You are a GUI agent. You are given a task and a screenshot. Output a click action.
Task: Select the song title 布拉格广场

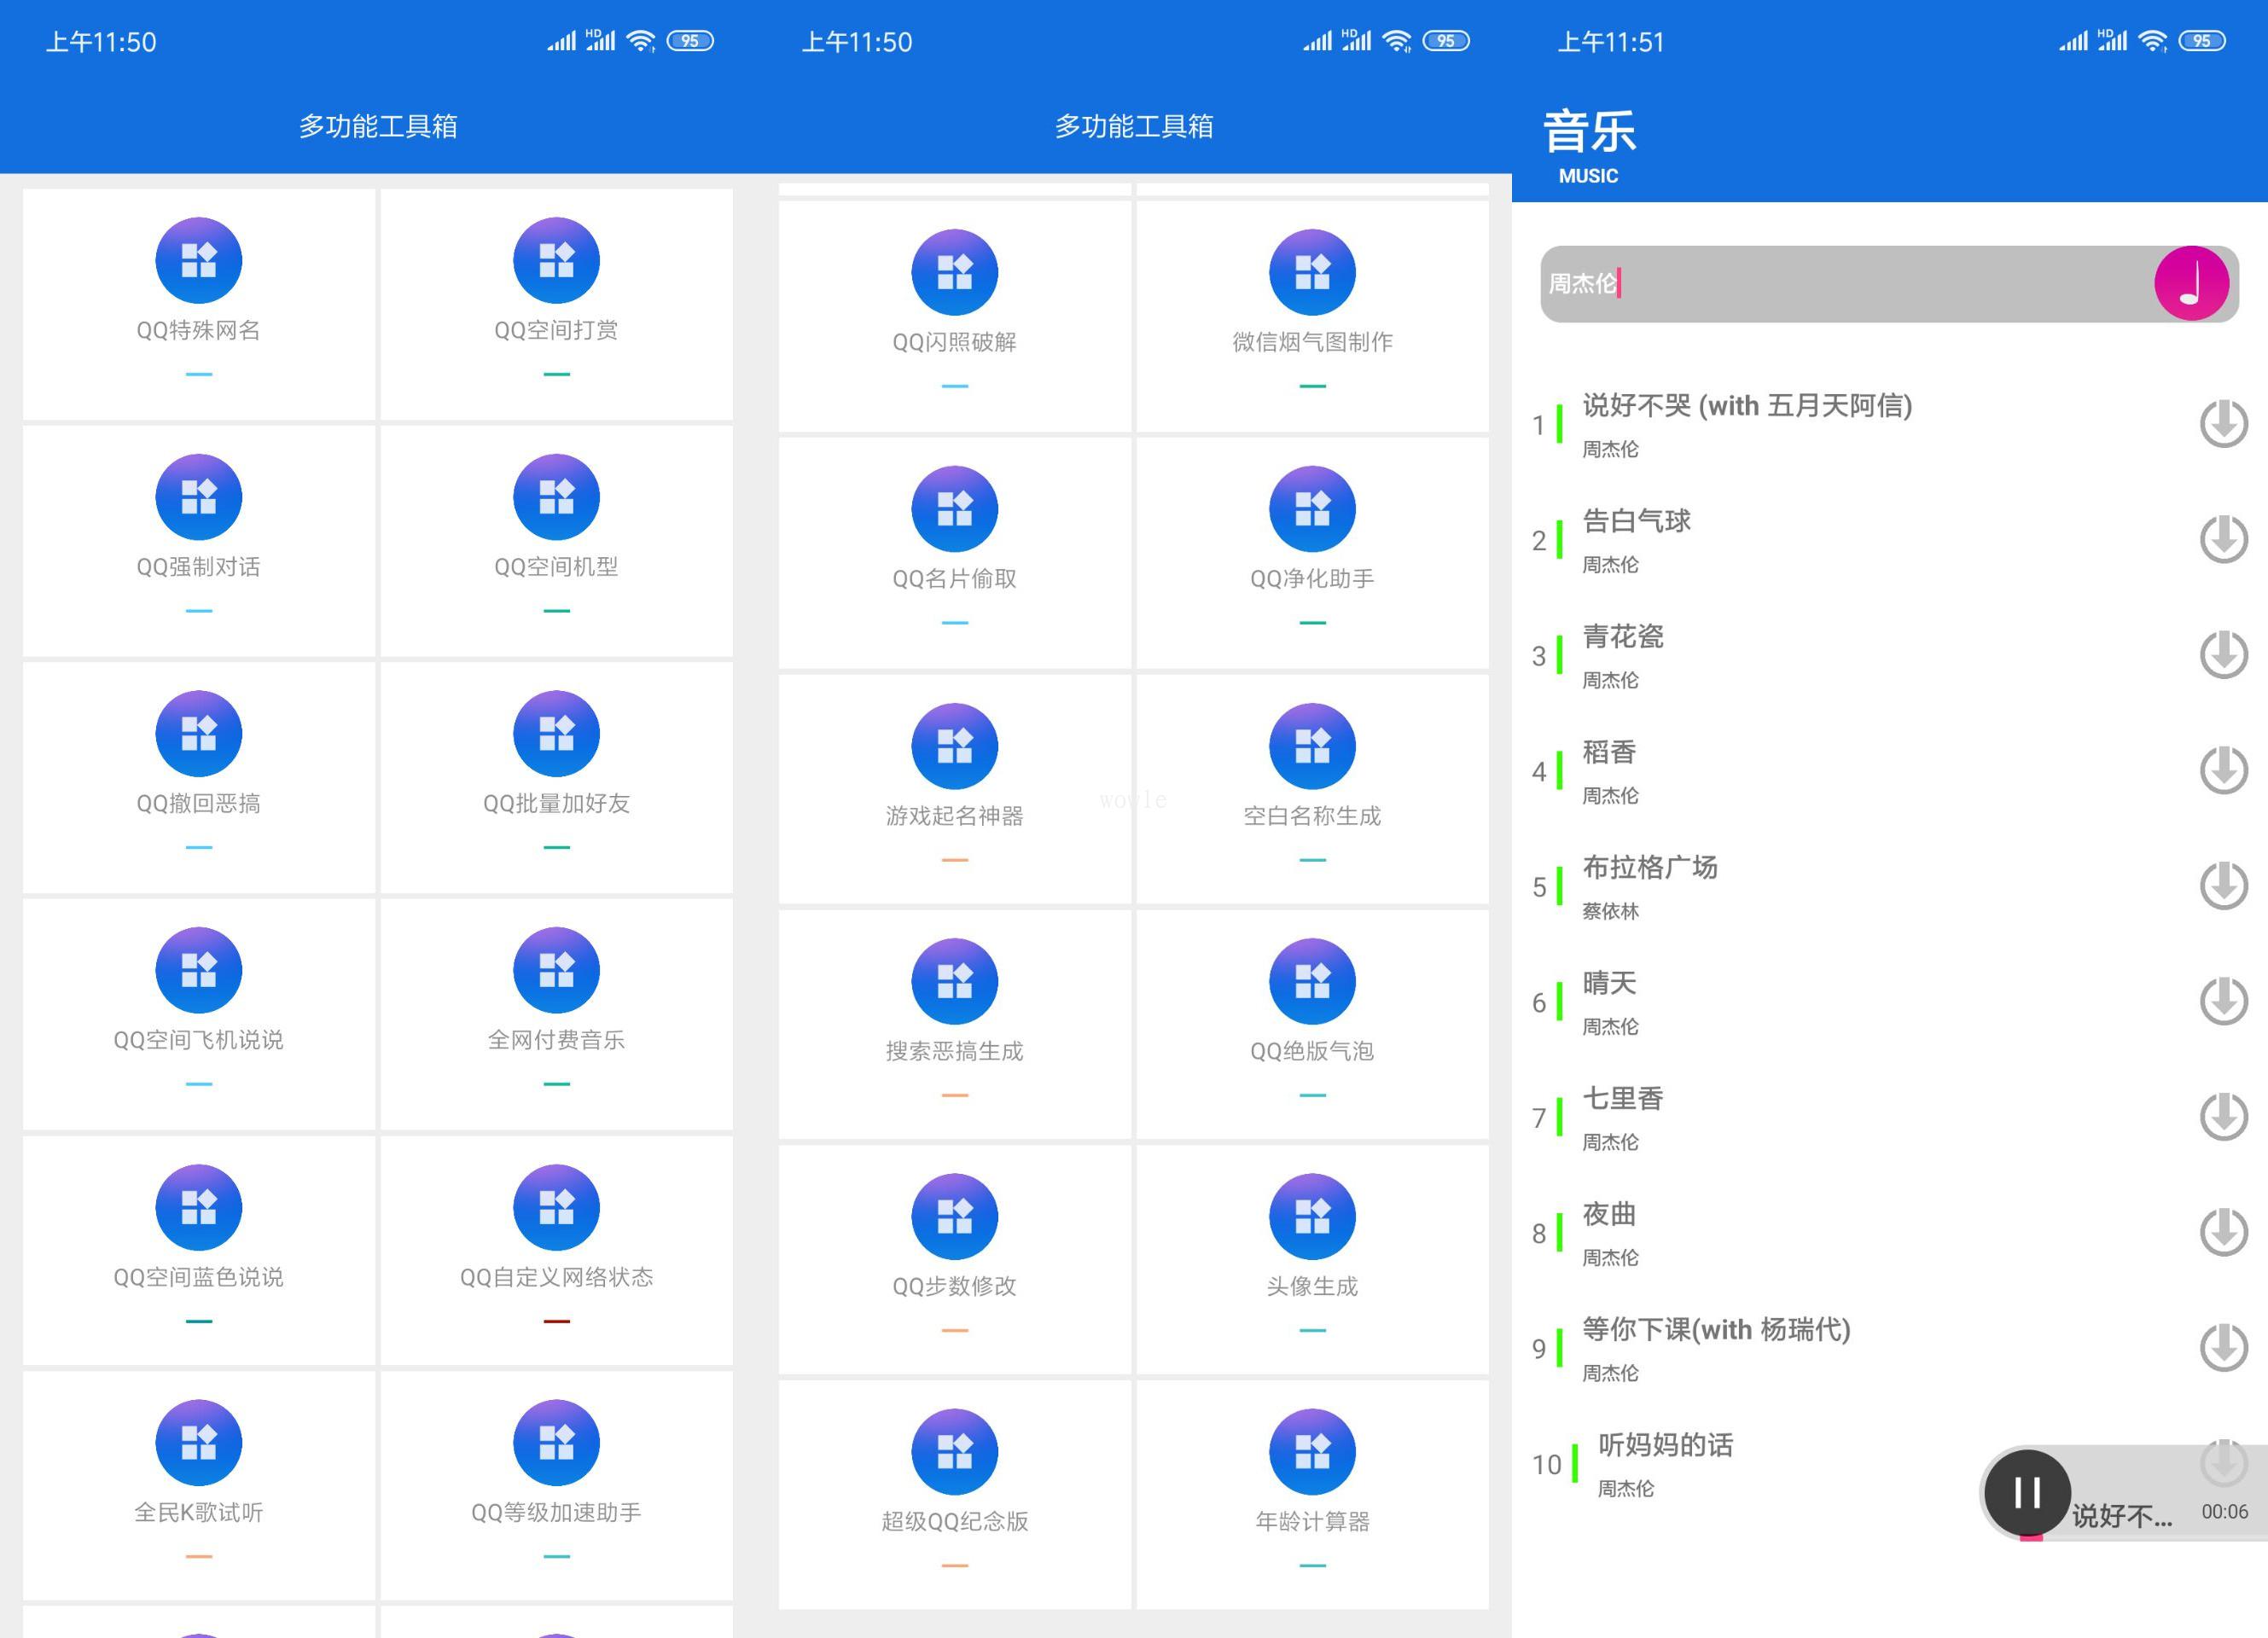tap(1650, 867)
